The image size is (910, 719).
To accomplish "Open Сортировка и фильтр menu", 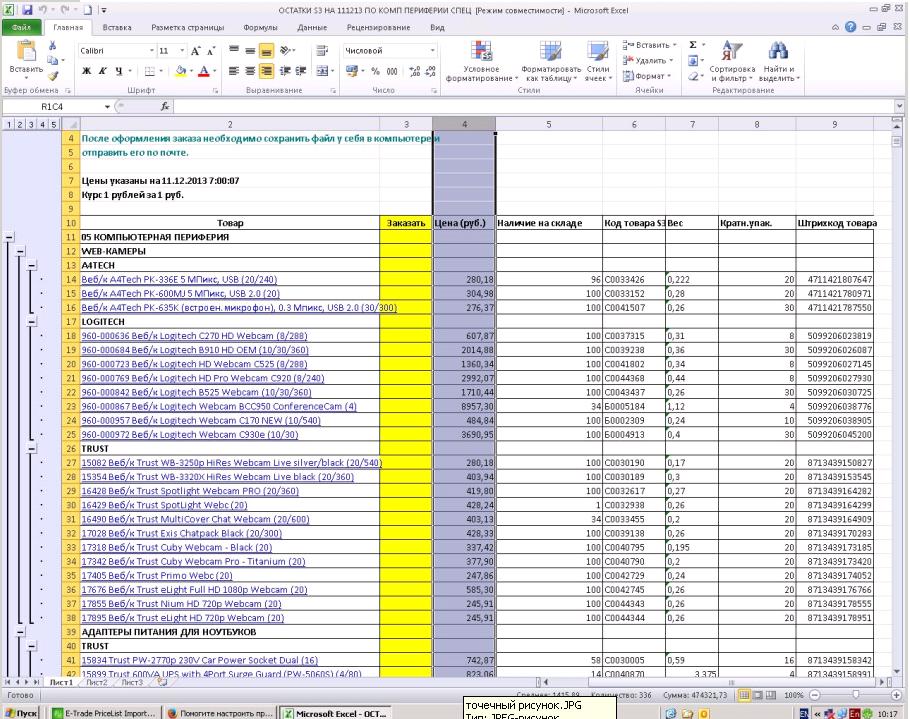I will point(732,62).
